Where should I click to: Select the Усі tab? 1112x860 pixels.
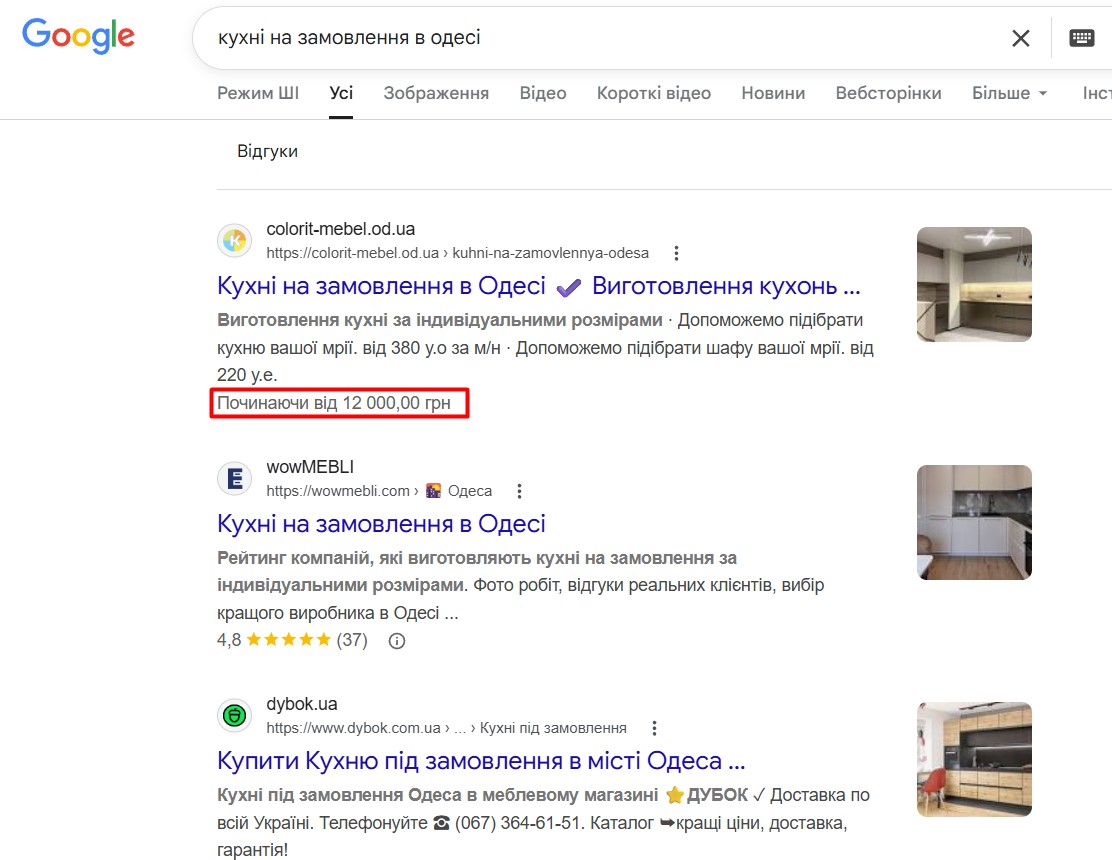click(341, 93)
